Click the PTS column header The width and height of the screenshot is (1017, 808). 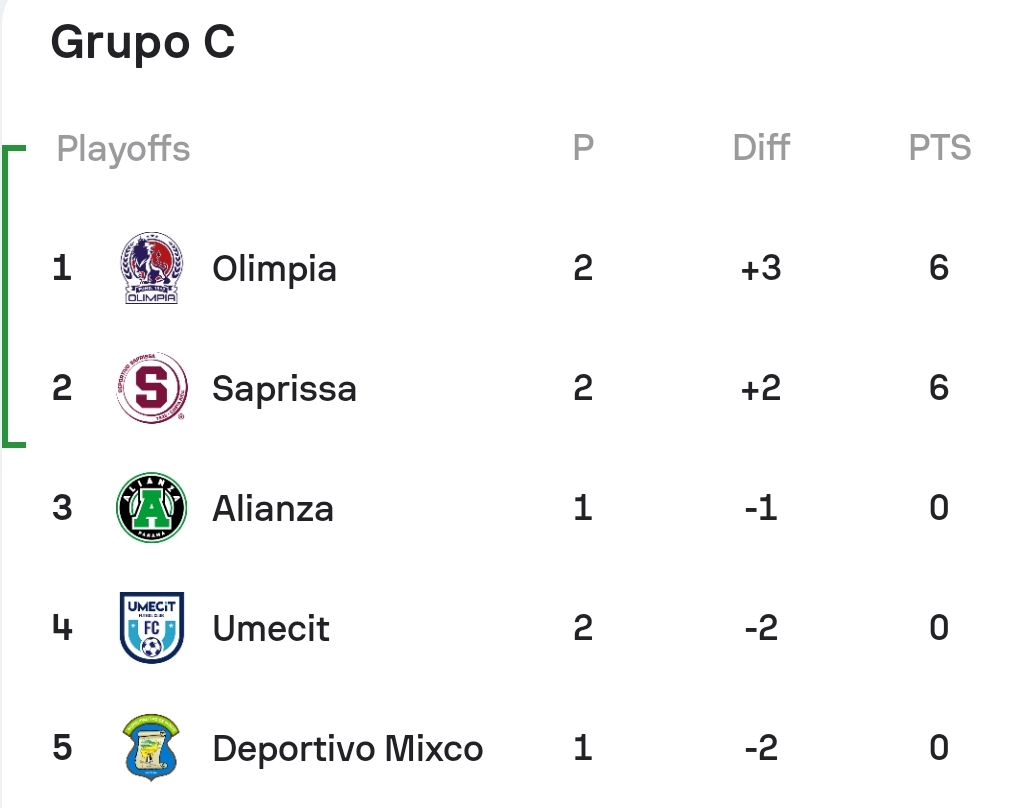coord(939,147)
